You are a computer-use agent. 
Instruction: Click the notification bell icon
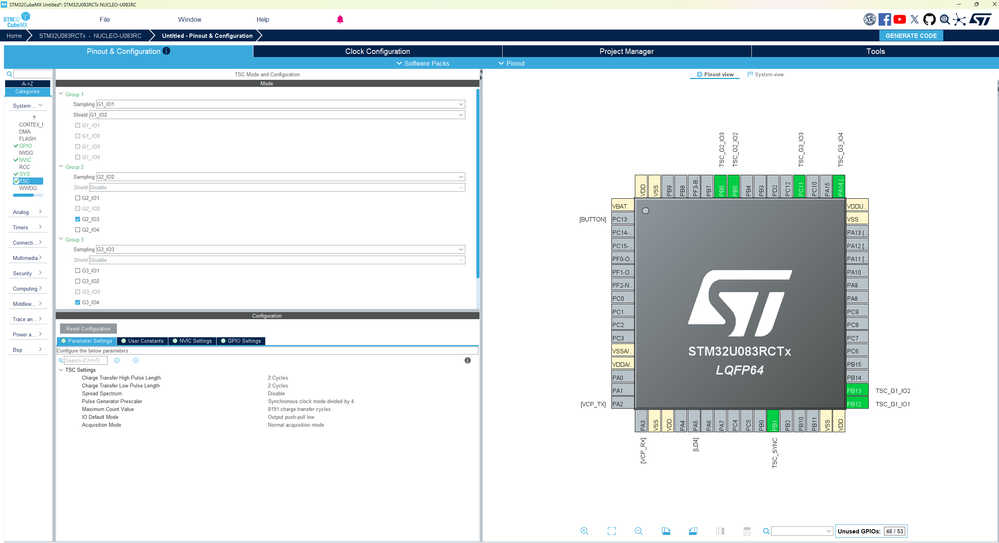340,19
